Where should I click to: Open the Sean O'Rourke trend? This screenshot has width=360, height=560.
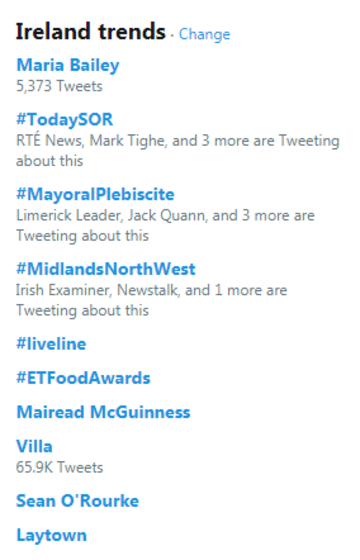pyautogui.click(x=78, y=501)
